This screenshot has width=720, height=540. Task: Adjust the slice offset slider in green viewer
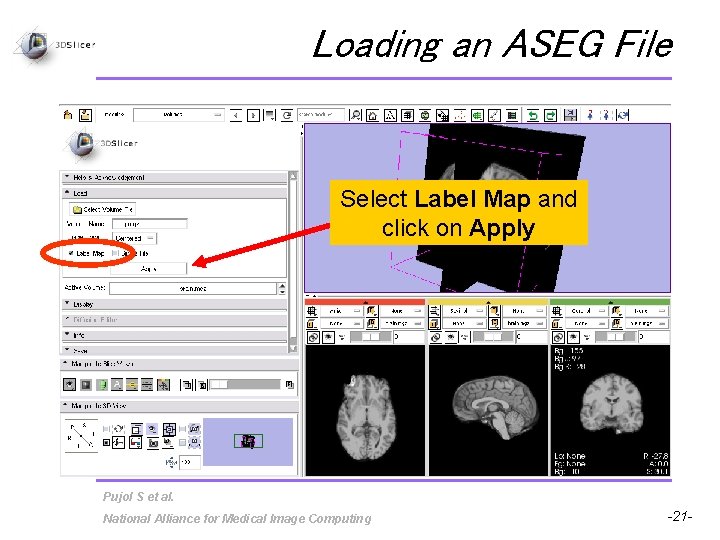pos(615,337)
